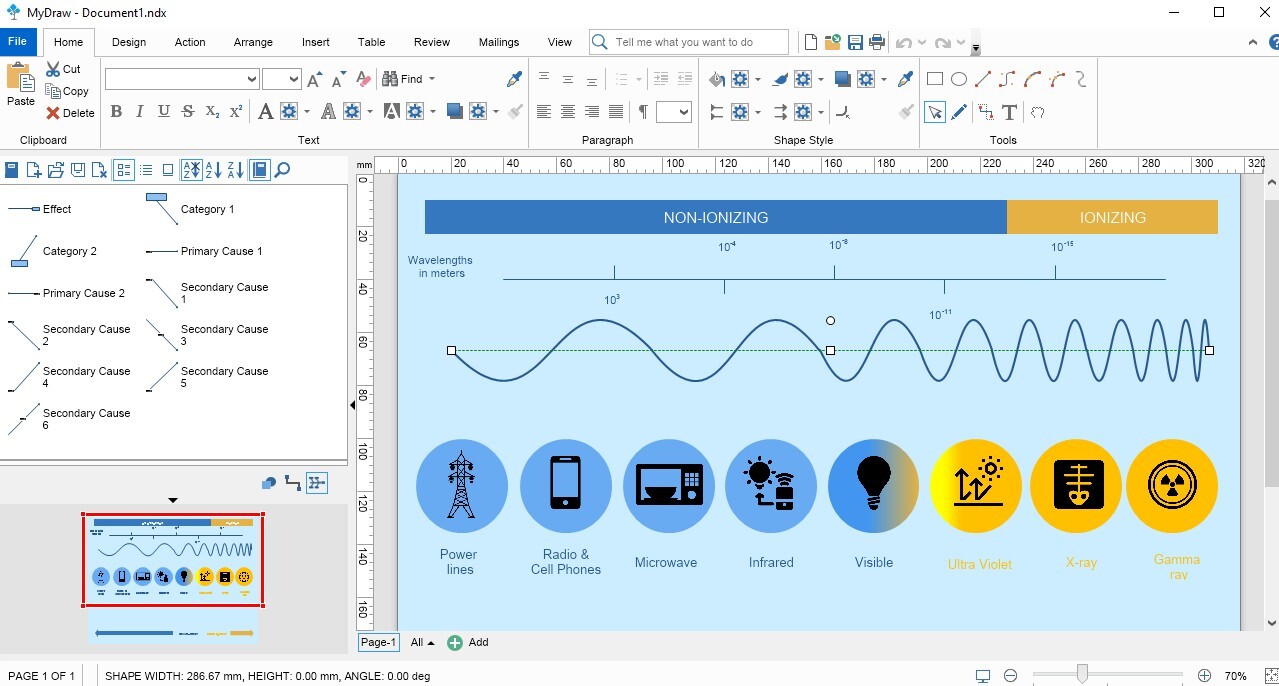
Task: Open the font size dropdown
Action: [294, 79]
